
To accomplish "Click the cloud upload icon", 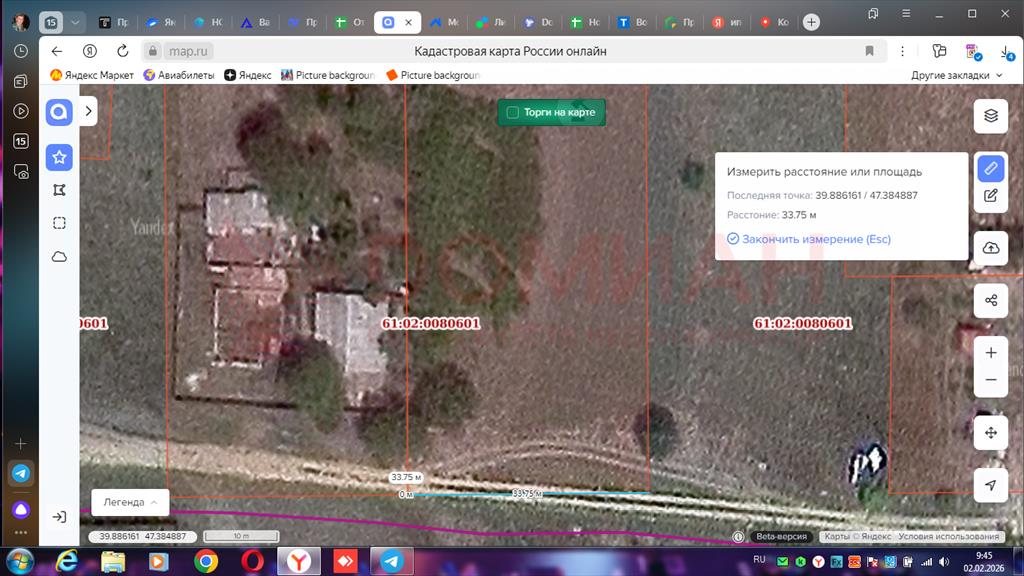I will point(990,248).
